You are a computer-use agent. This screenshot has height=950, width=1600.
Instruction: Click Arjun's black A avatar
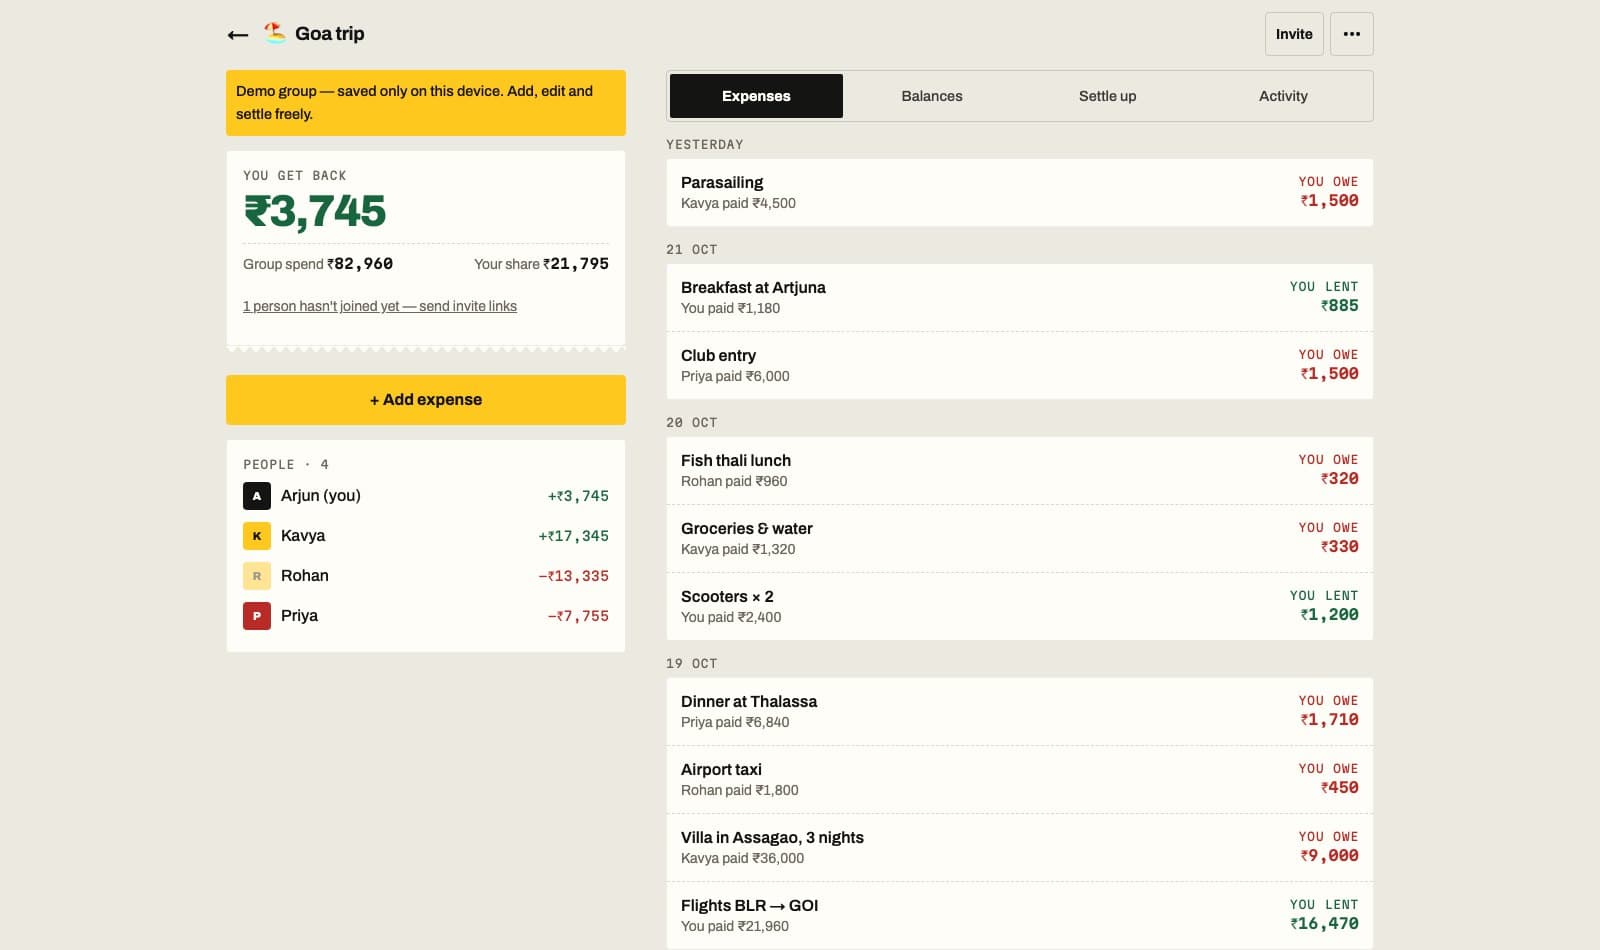257,496
